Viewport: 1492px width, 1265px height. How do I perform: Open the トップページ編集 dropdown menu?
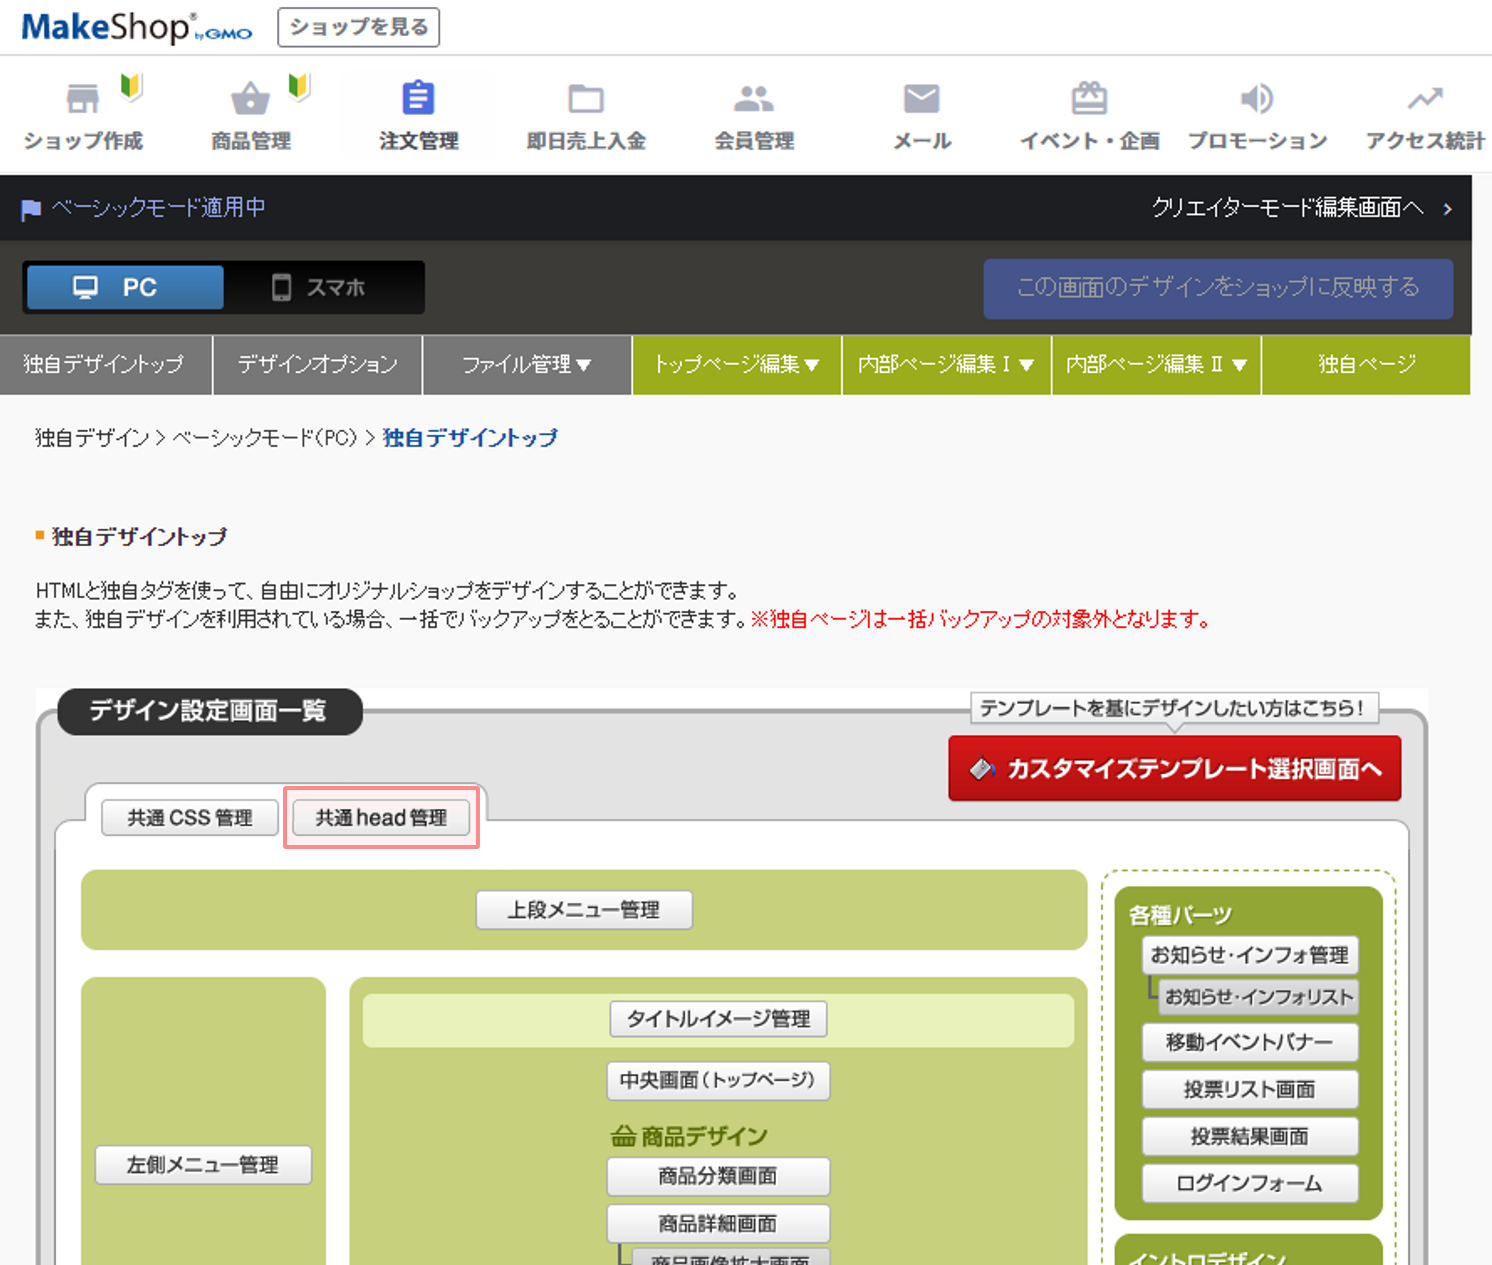pos(736,364)
